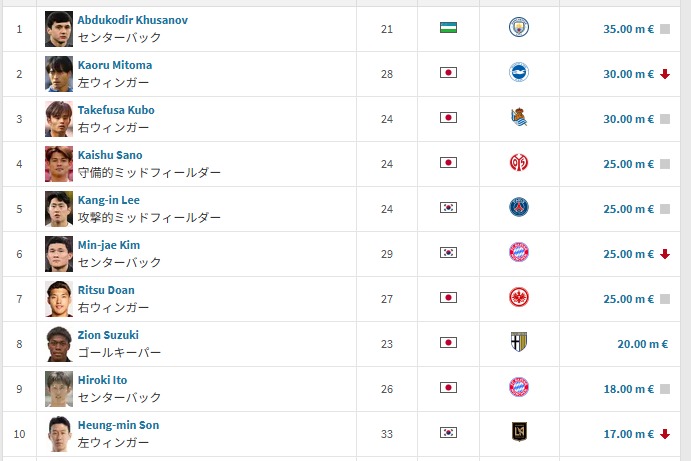The image size is (691, 461).
Task: Open Heung-min Son's player profile link
Action: [x=118, y=425]
